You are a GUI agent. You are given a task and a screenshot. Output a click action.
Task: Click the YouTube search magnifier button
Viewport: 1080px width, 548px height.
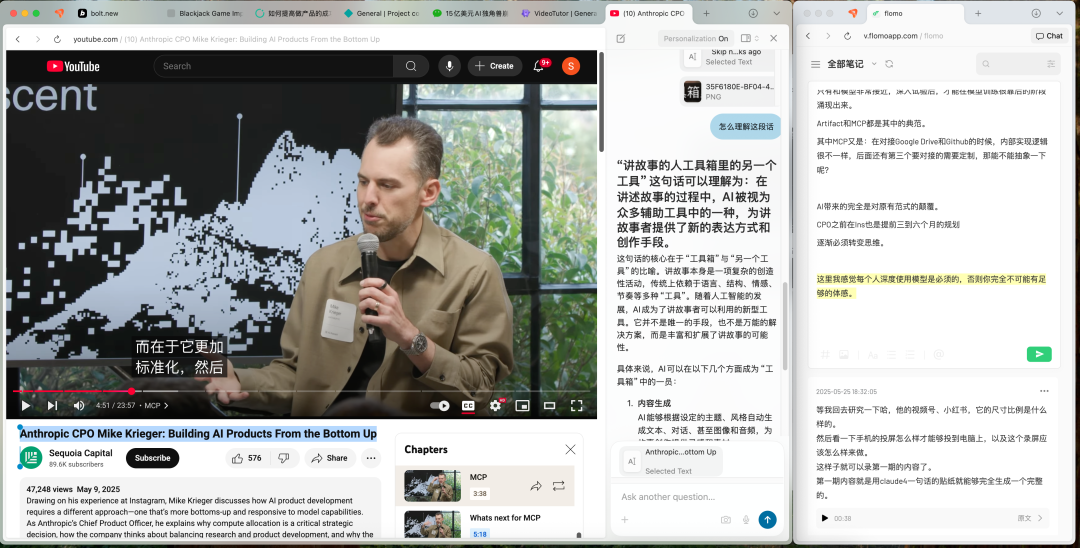point(411,66)
